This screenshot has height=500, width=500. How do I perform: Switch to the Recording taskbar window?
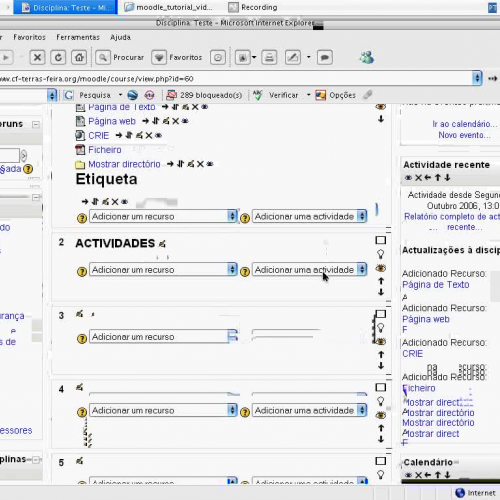(x=253, y=7)
